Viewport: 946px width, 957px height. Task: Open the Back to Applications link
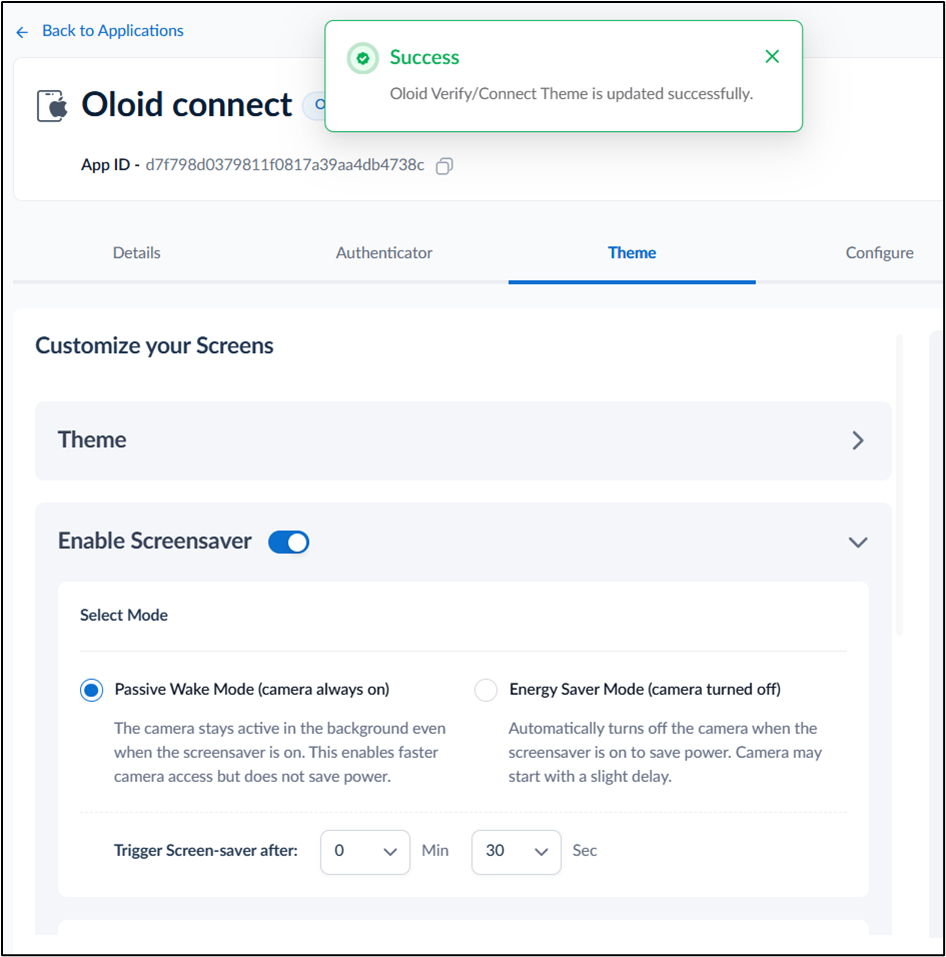tap(112, 31)
